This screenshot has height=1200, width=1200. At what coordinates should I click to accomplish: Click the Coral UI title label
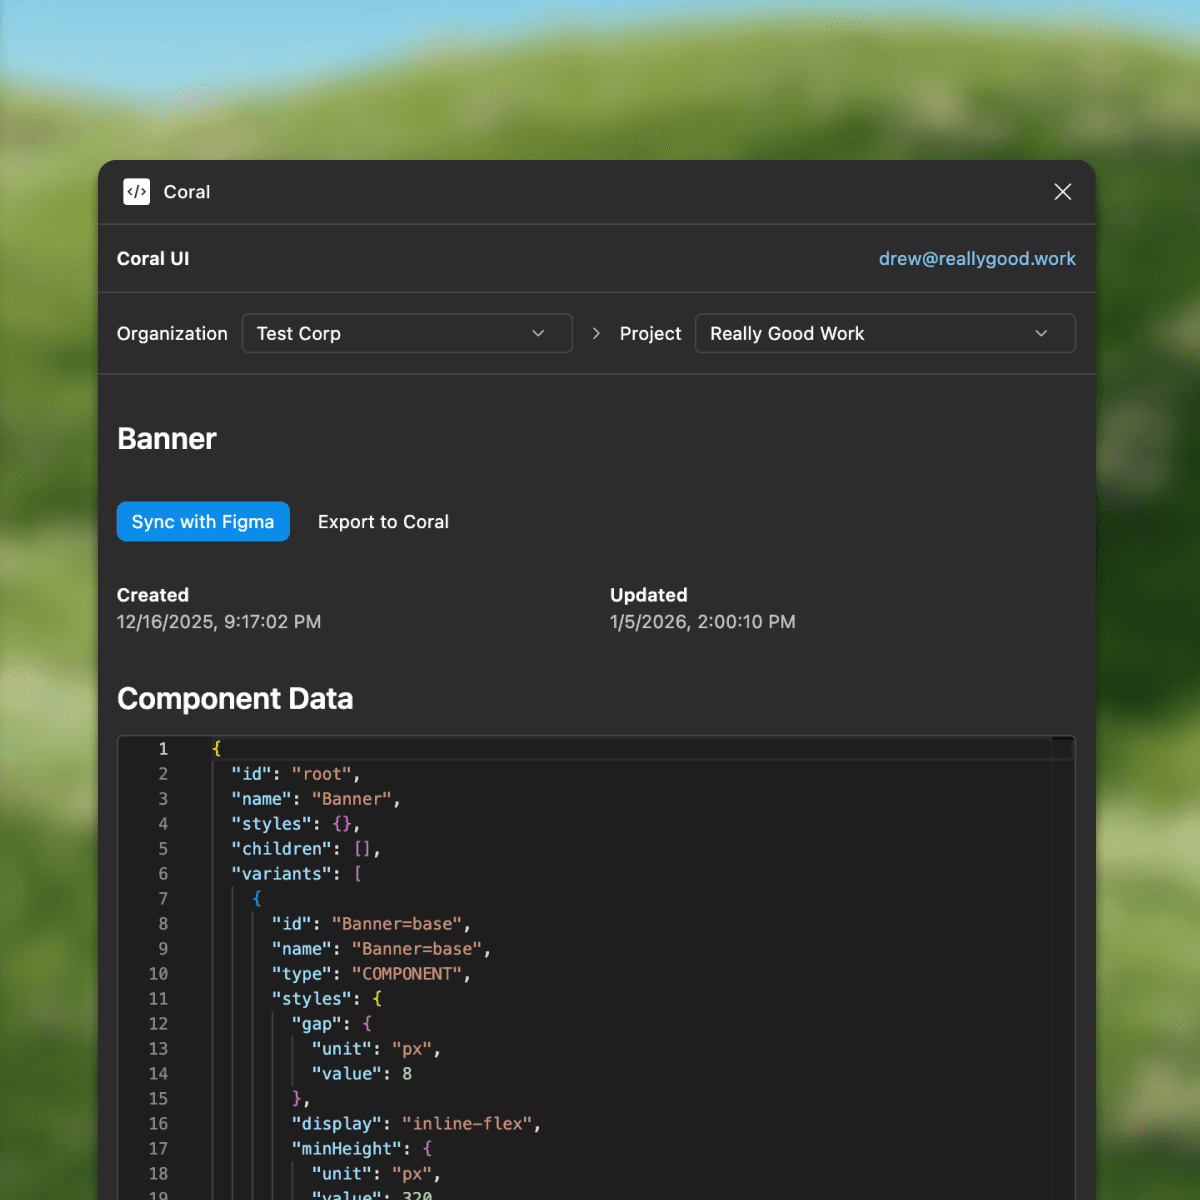(x=153, y=259)
